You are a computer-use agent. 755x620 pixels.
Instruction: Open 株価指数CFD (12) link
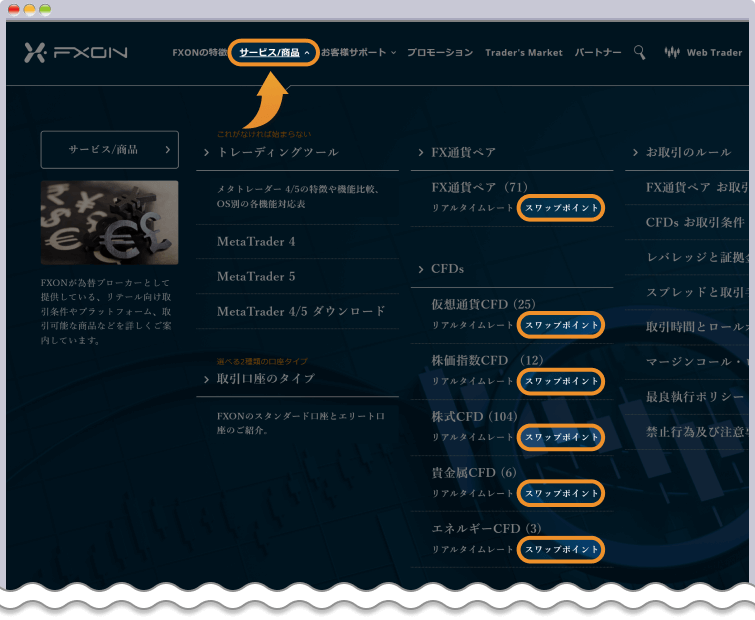click(487, 360)
